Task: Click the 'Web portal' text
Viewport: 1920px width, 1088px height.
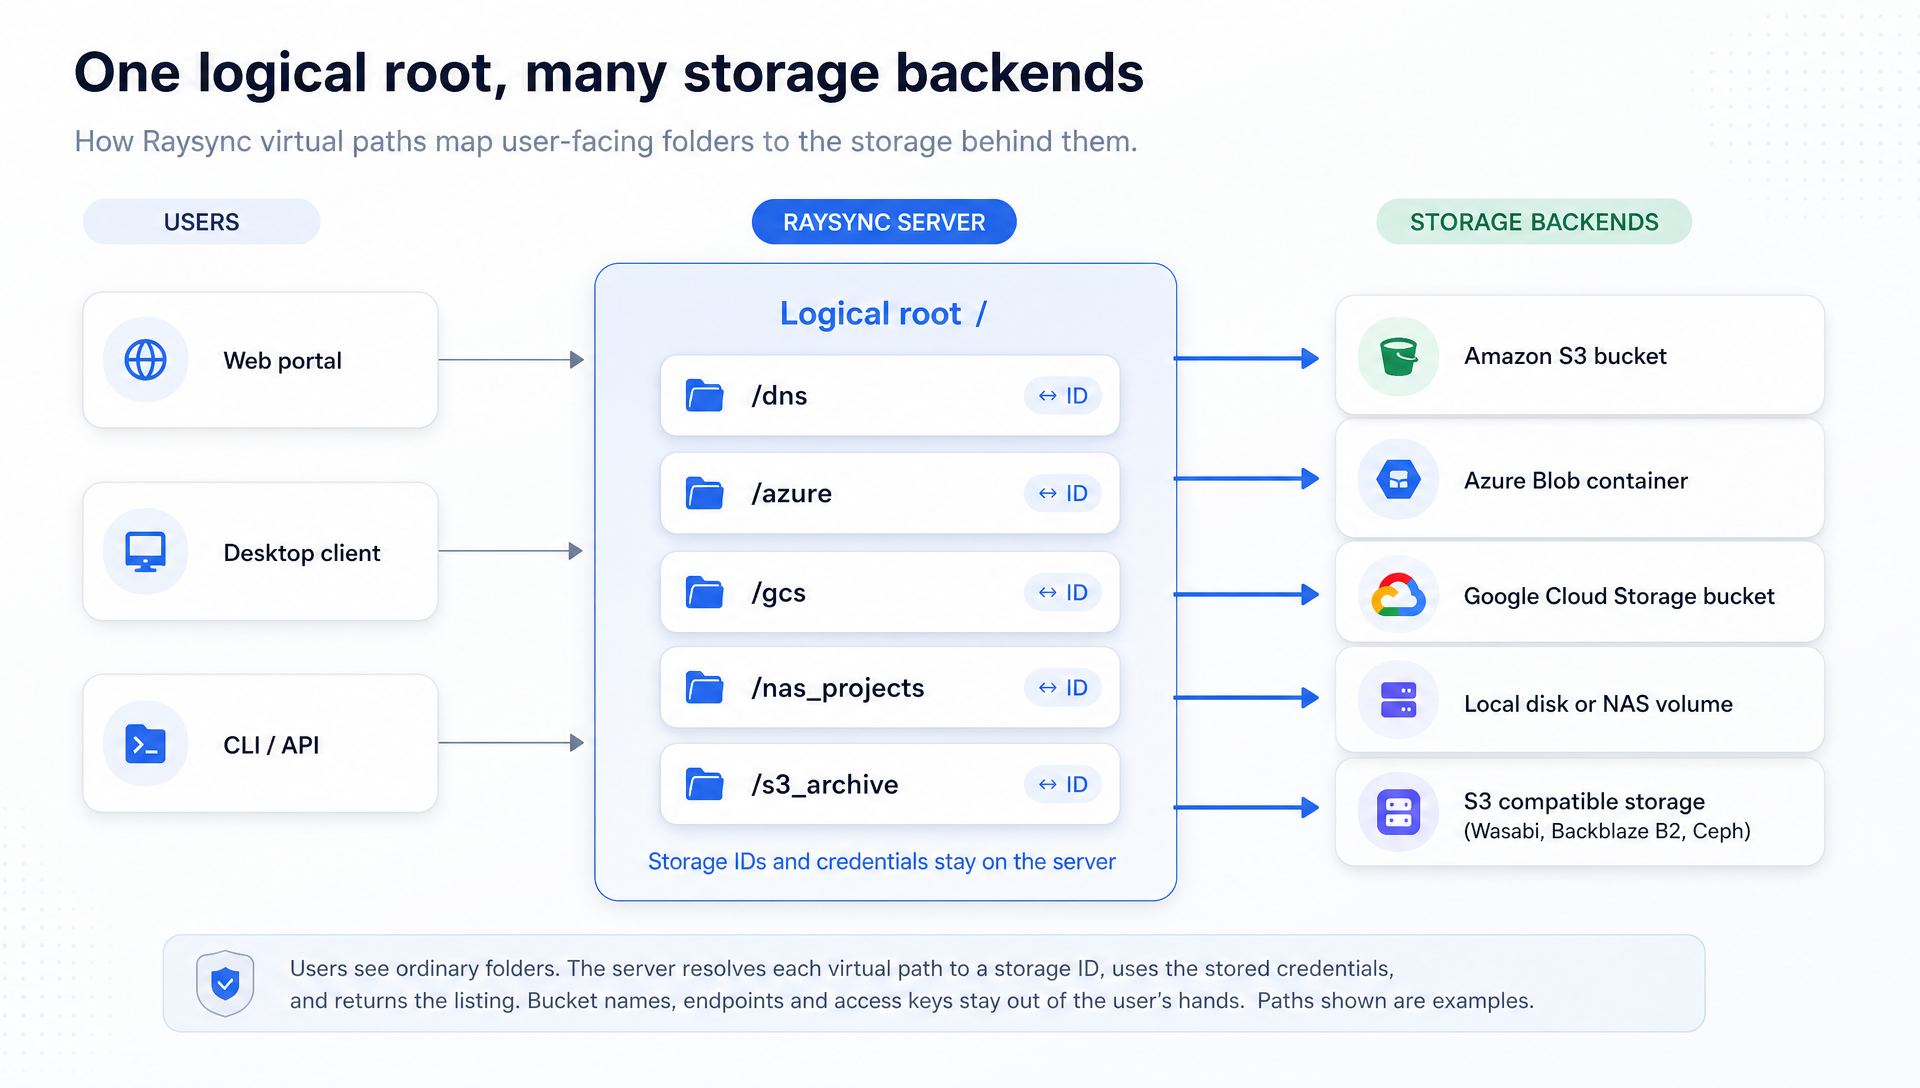Action: (283, 361)
